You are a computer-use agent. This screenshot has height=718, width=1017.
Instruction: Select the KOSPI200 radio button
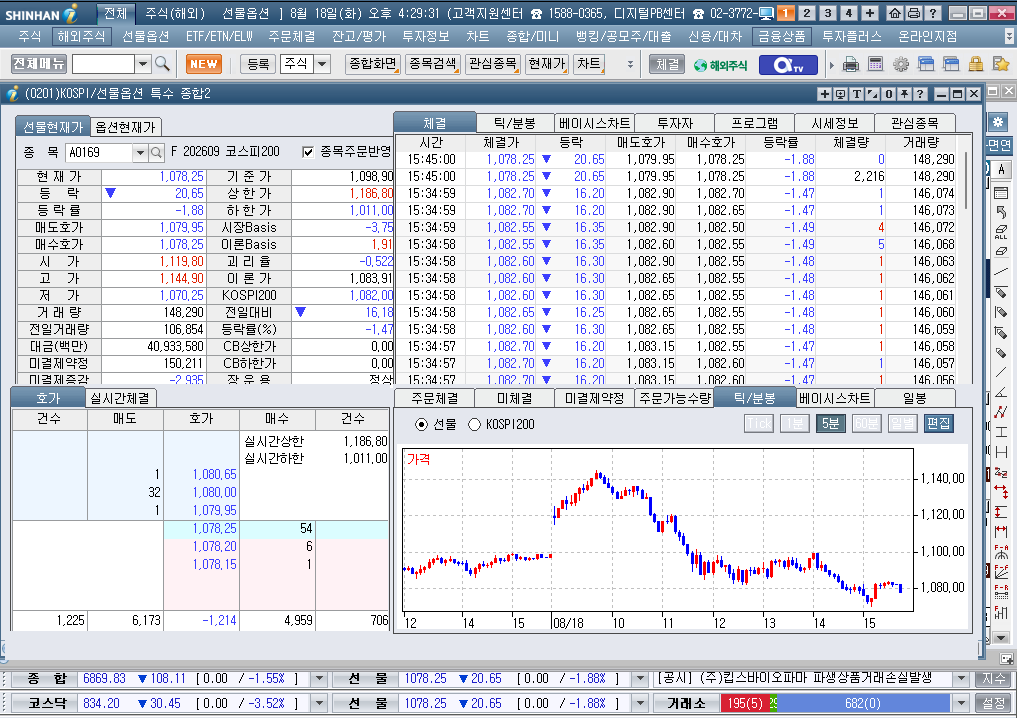(x=474, y=424)
